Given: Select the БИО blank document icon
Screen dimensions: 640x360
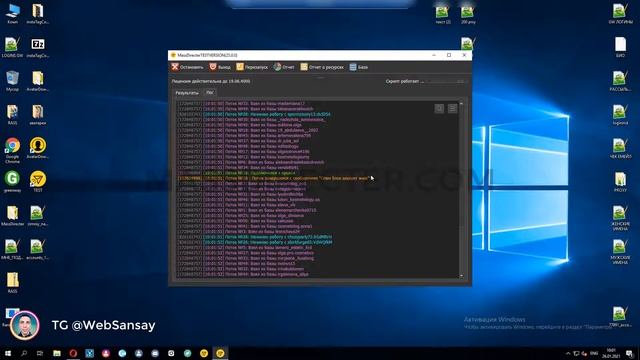Looking at the screenshot, I should [x=620, y=47].
